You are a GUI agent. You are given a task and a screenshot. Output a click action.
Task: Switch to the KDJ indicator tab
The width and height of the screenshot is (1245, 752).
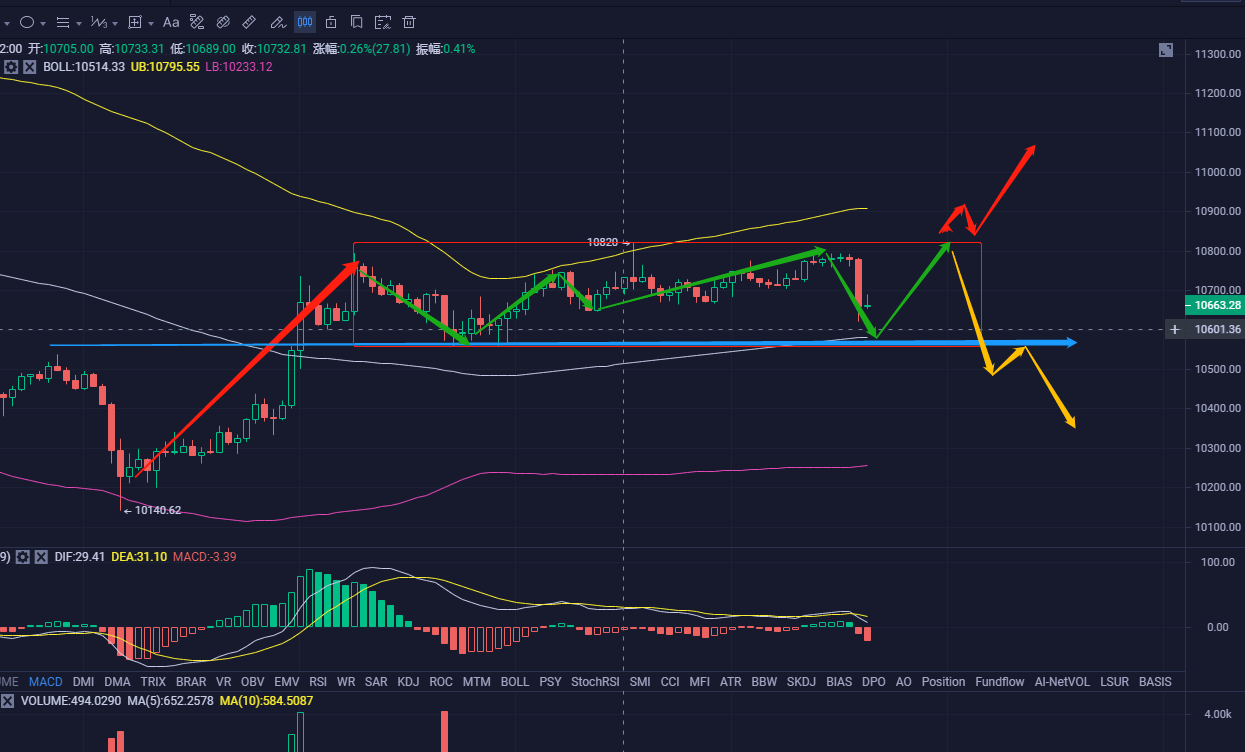pyautogui.click(x=408, y=682)
